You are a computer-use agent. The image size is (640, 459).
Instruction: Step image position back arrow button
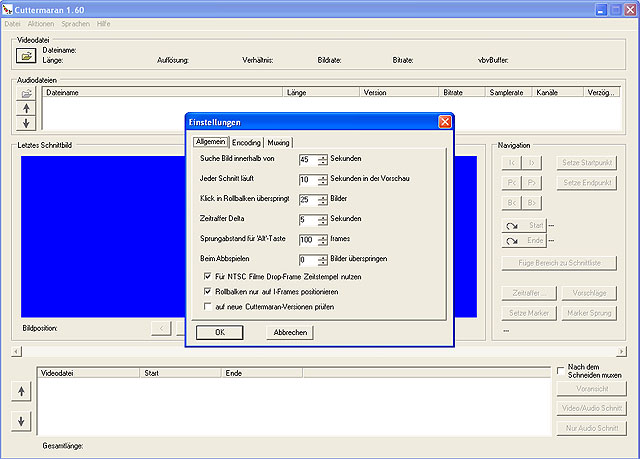(161, 328)
